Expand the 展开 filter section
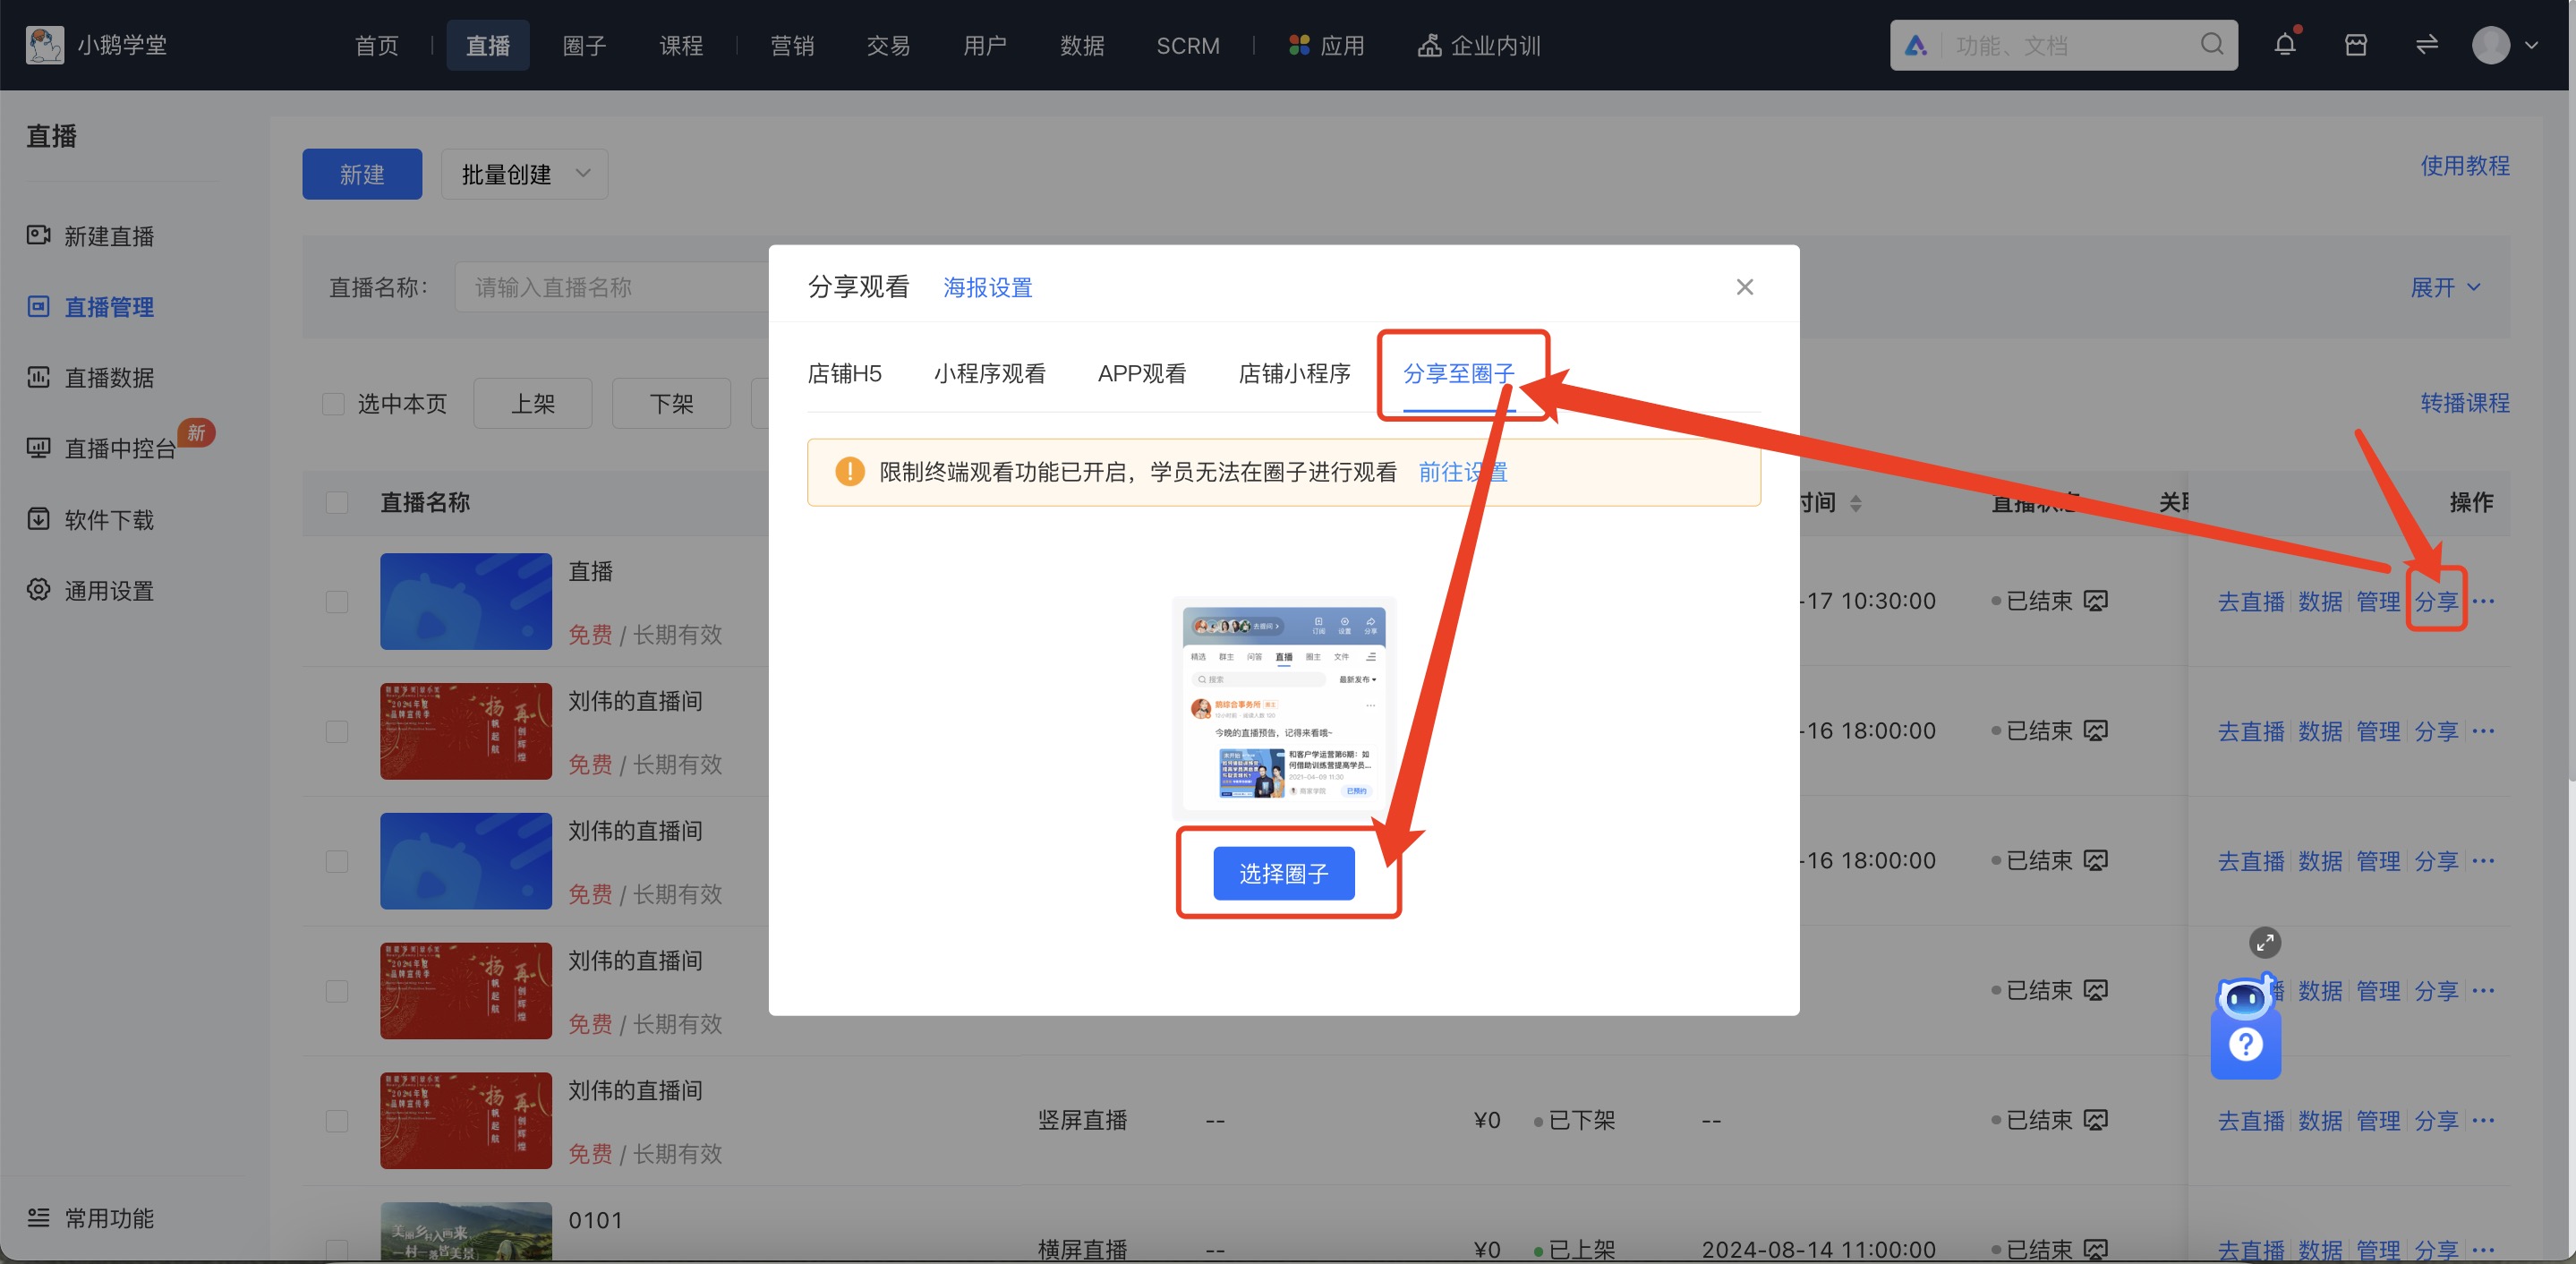This screenshot has width=2576, height=1264. (x=2444, y=287)
